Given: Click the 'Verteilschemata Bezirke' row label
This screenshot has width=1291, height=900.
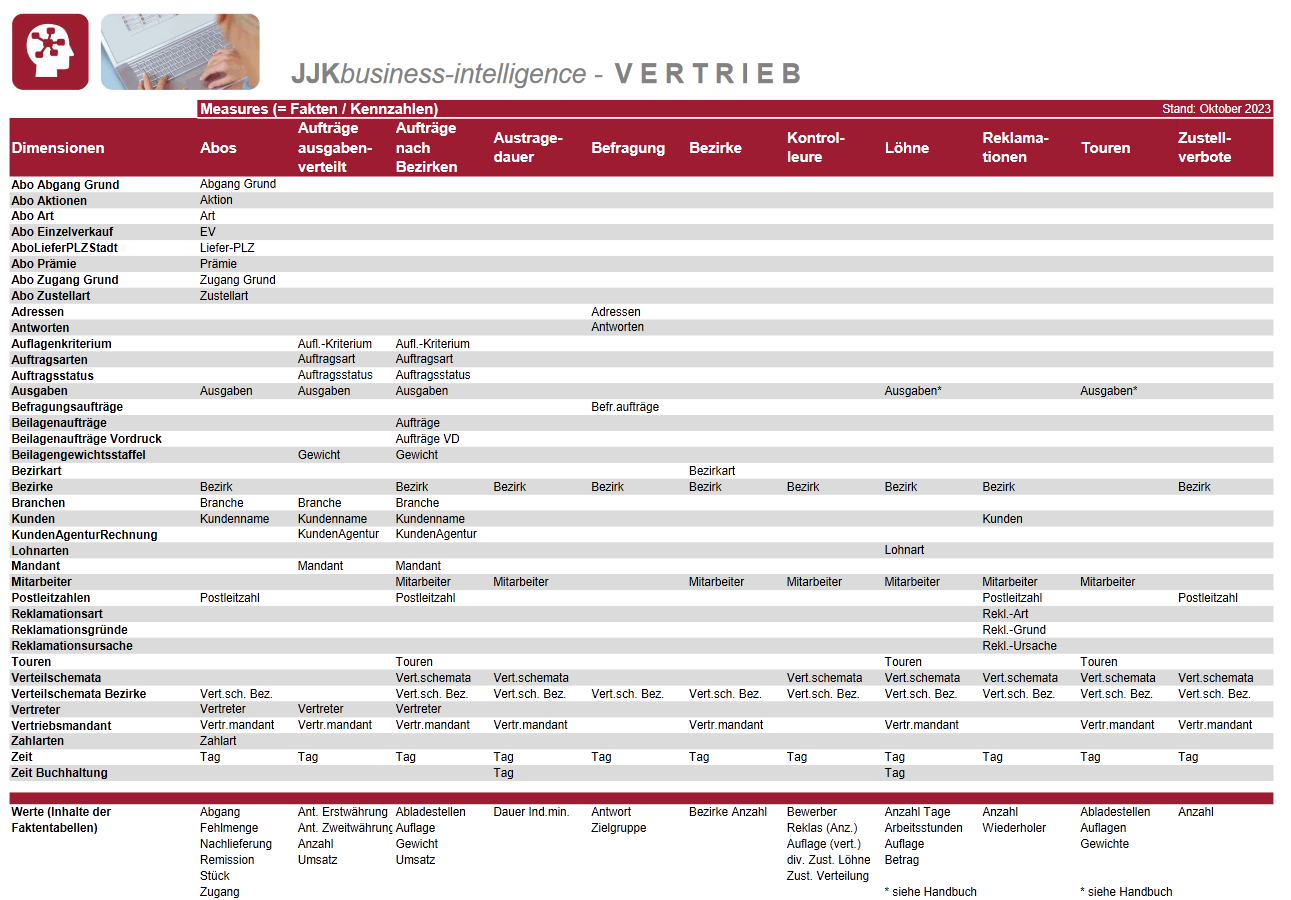Looking at the screenshot, I should [x=78, y=694].
